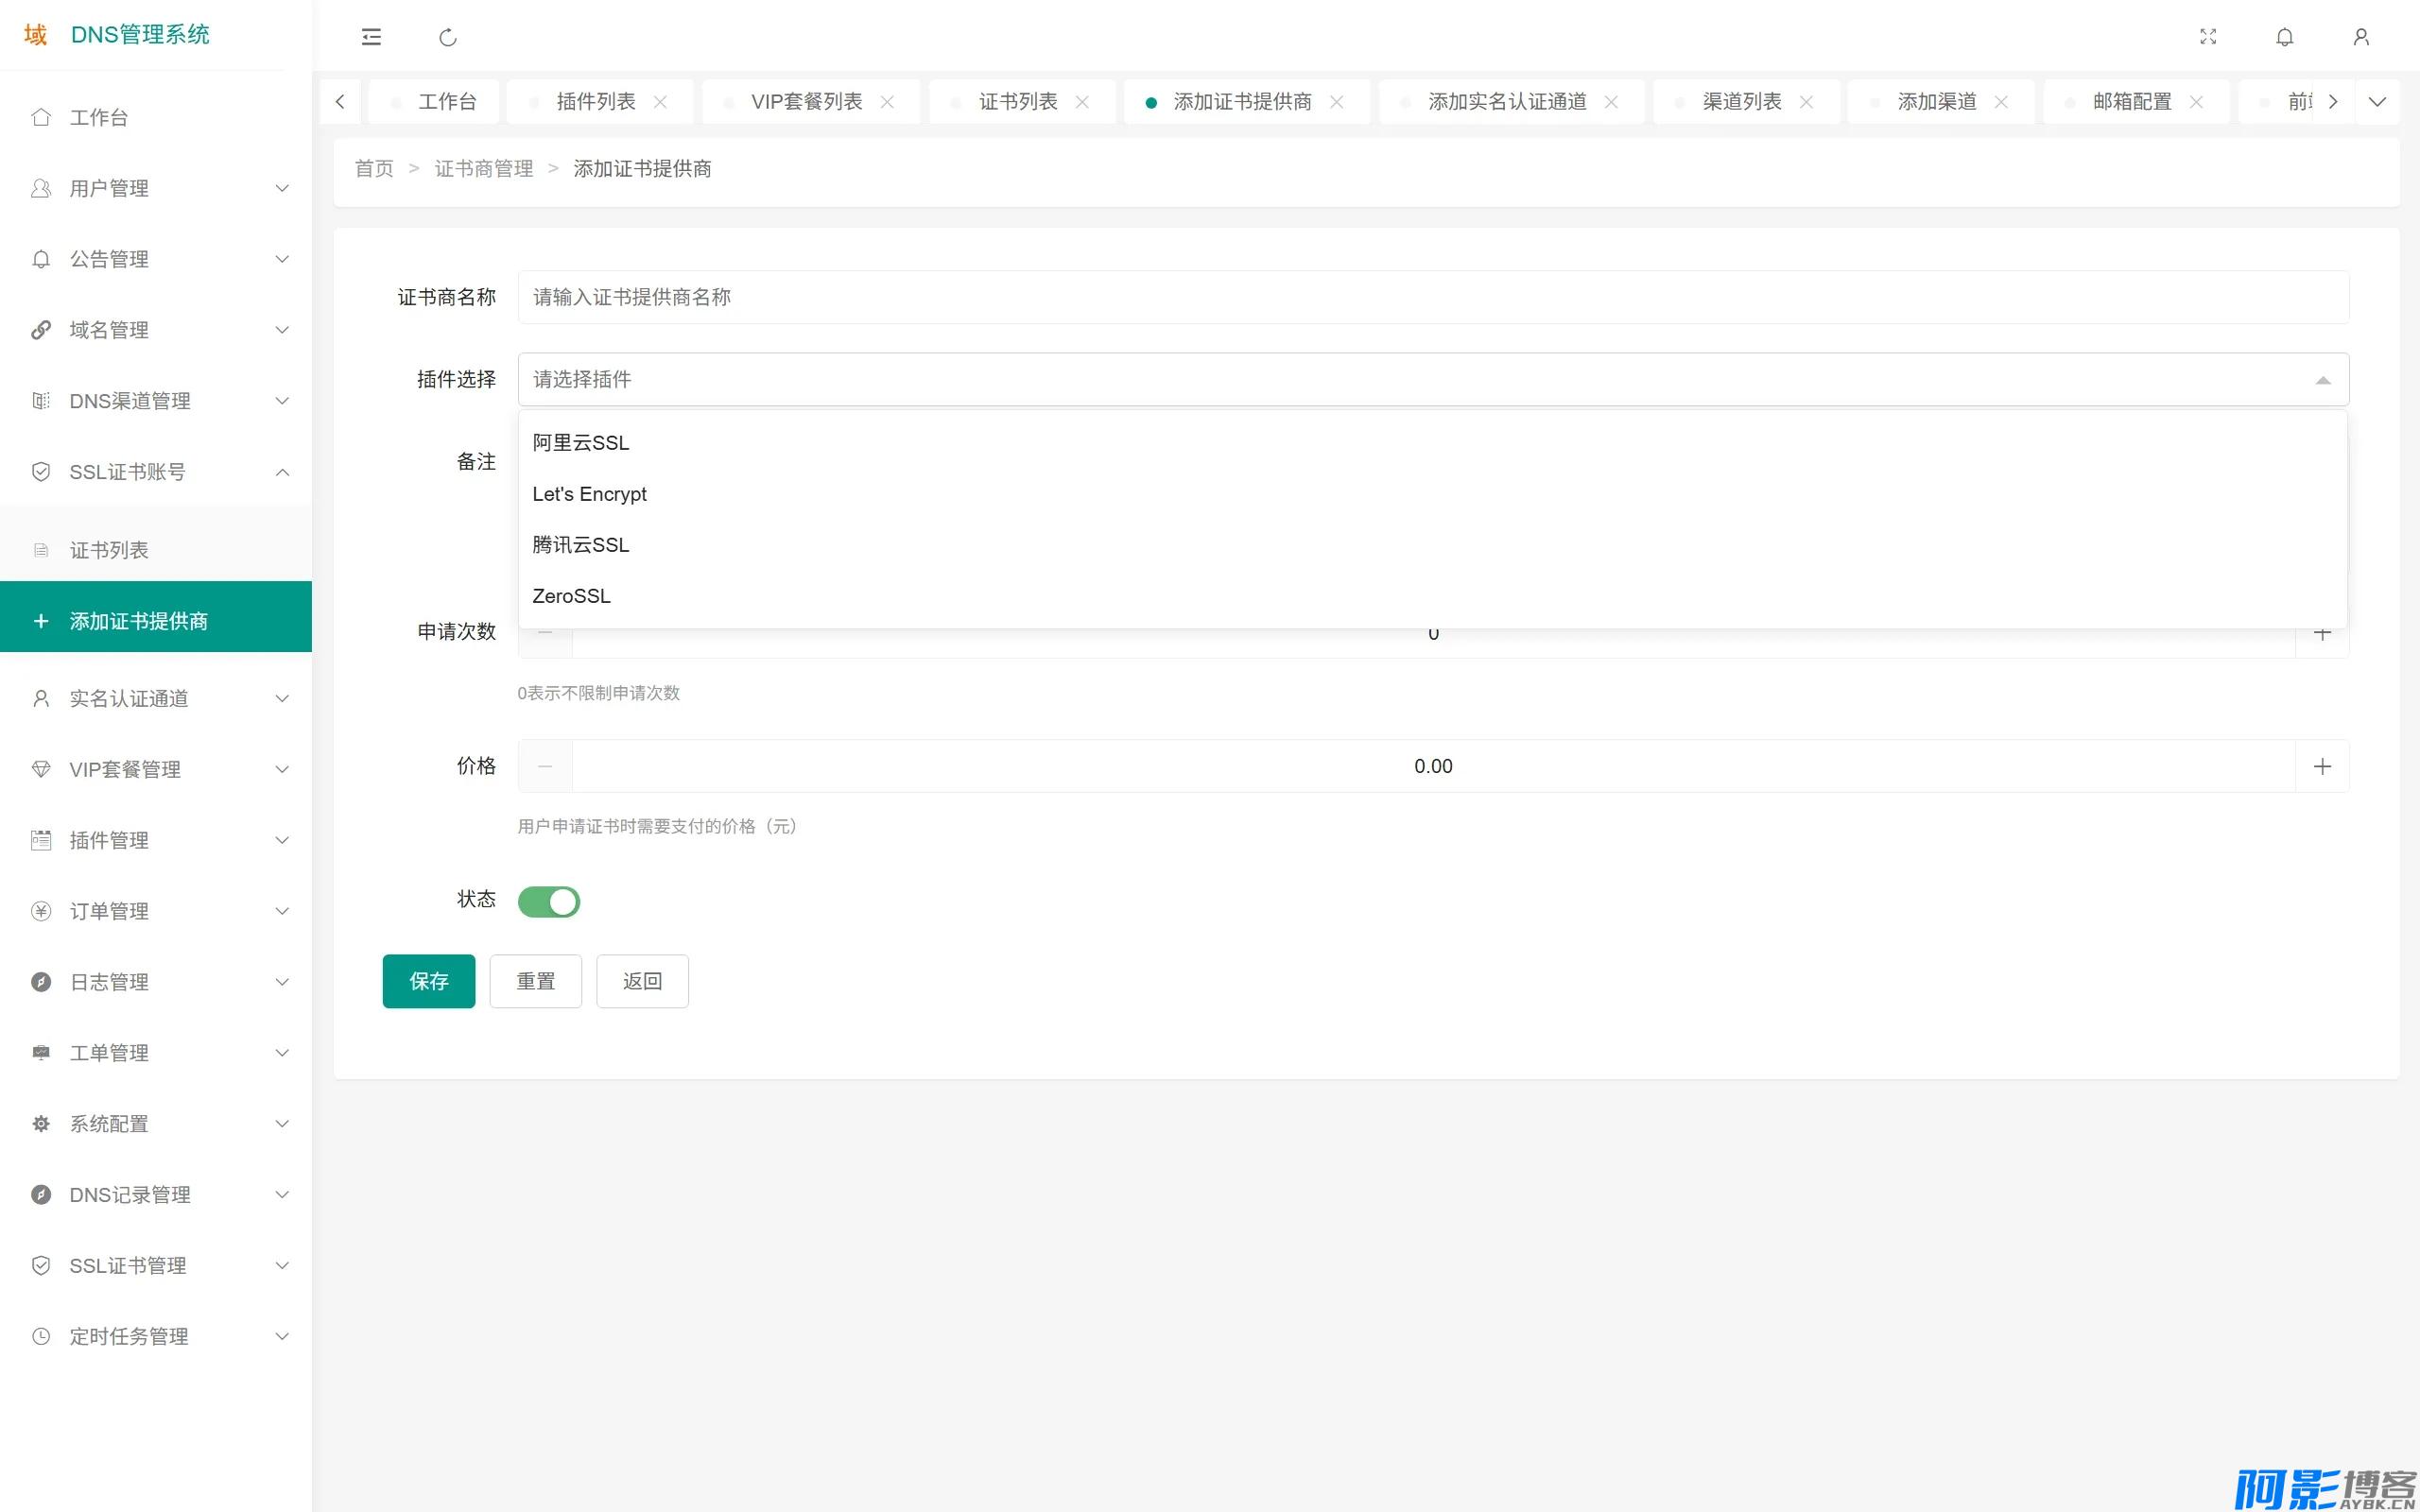Viewport: 2420px width, 1512px height.
Task: Open the user profile icon
Action: 2361,37
